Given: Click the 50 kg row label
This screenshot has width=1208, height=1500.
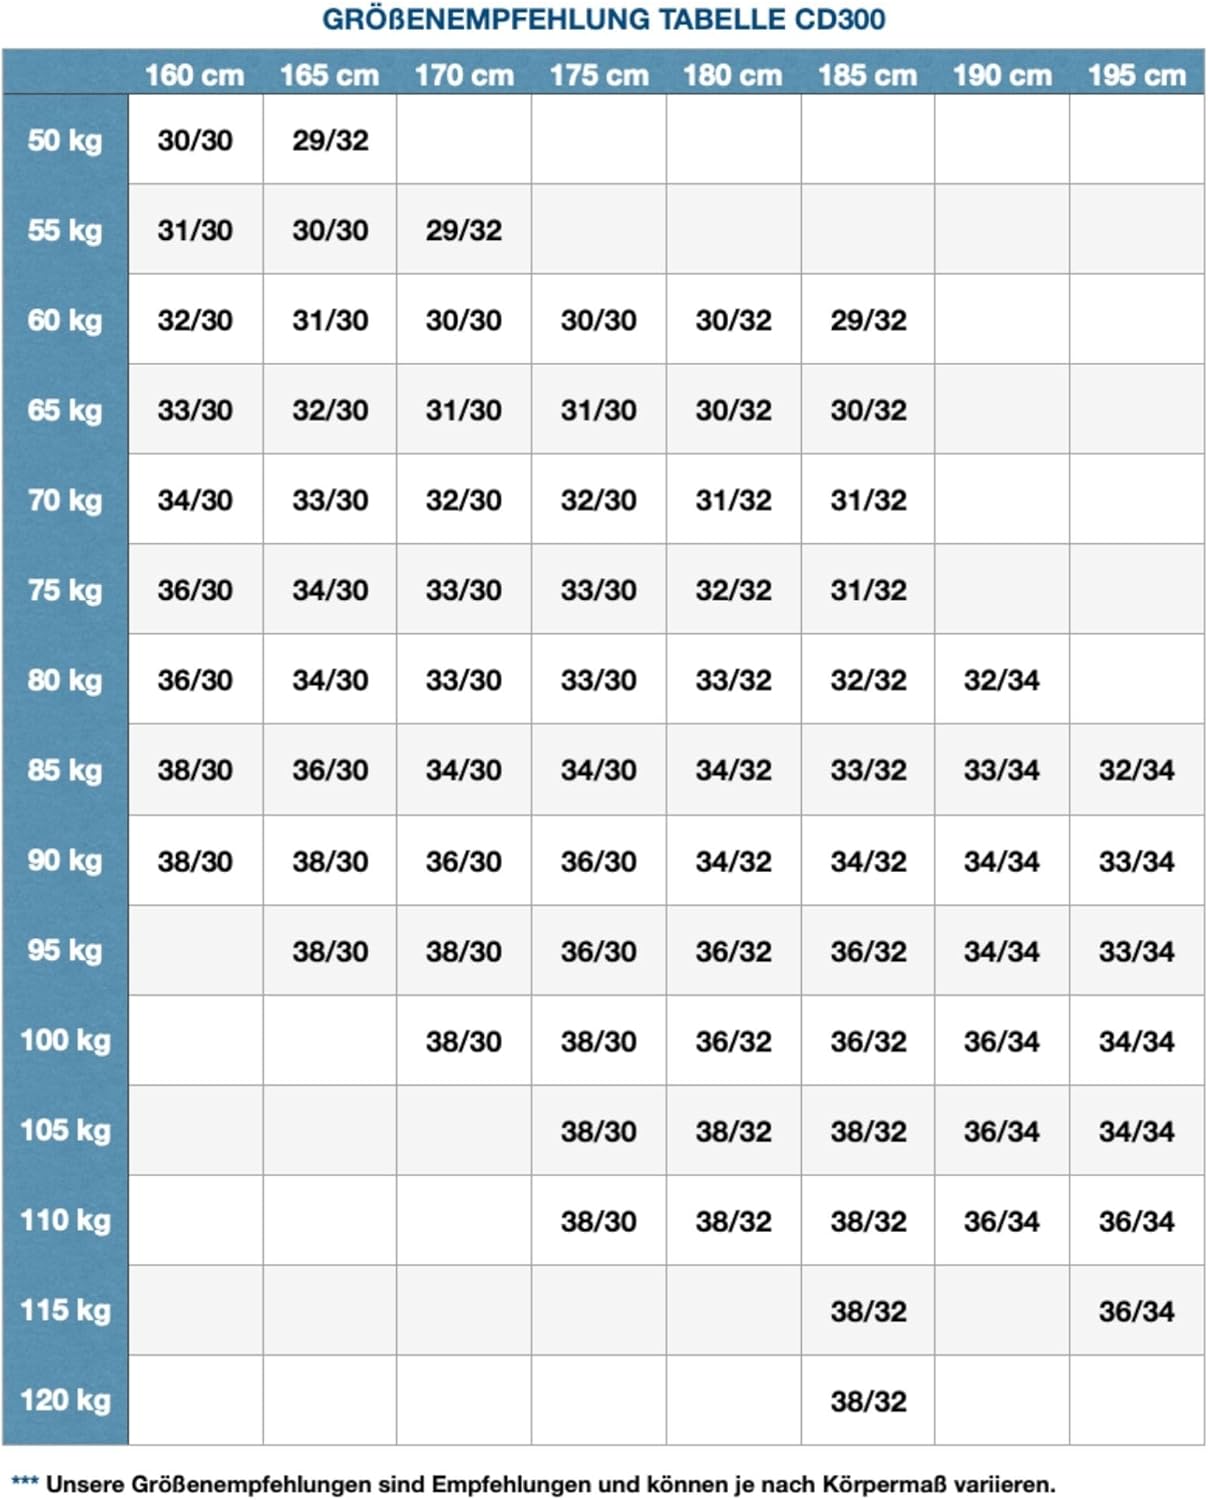Looking at the screenshot, I should point(65,140).
